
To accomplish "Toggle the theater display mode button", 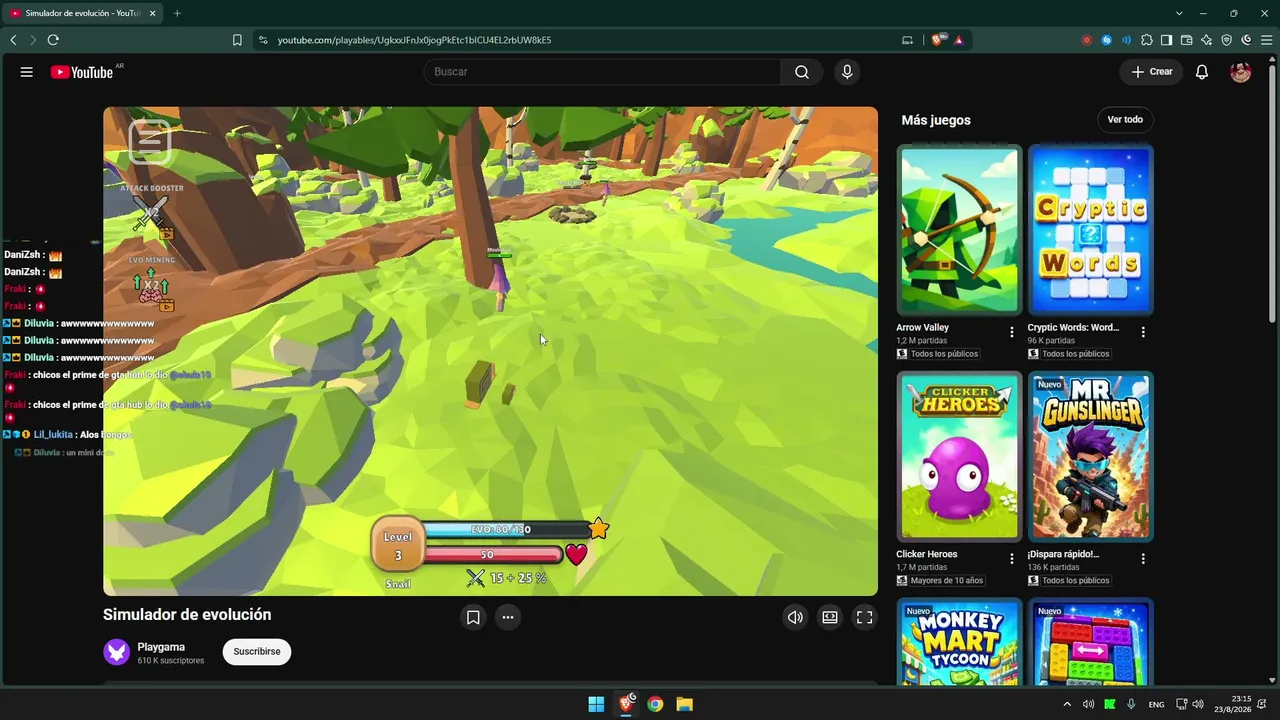I will point(830,617).
